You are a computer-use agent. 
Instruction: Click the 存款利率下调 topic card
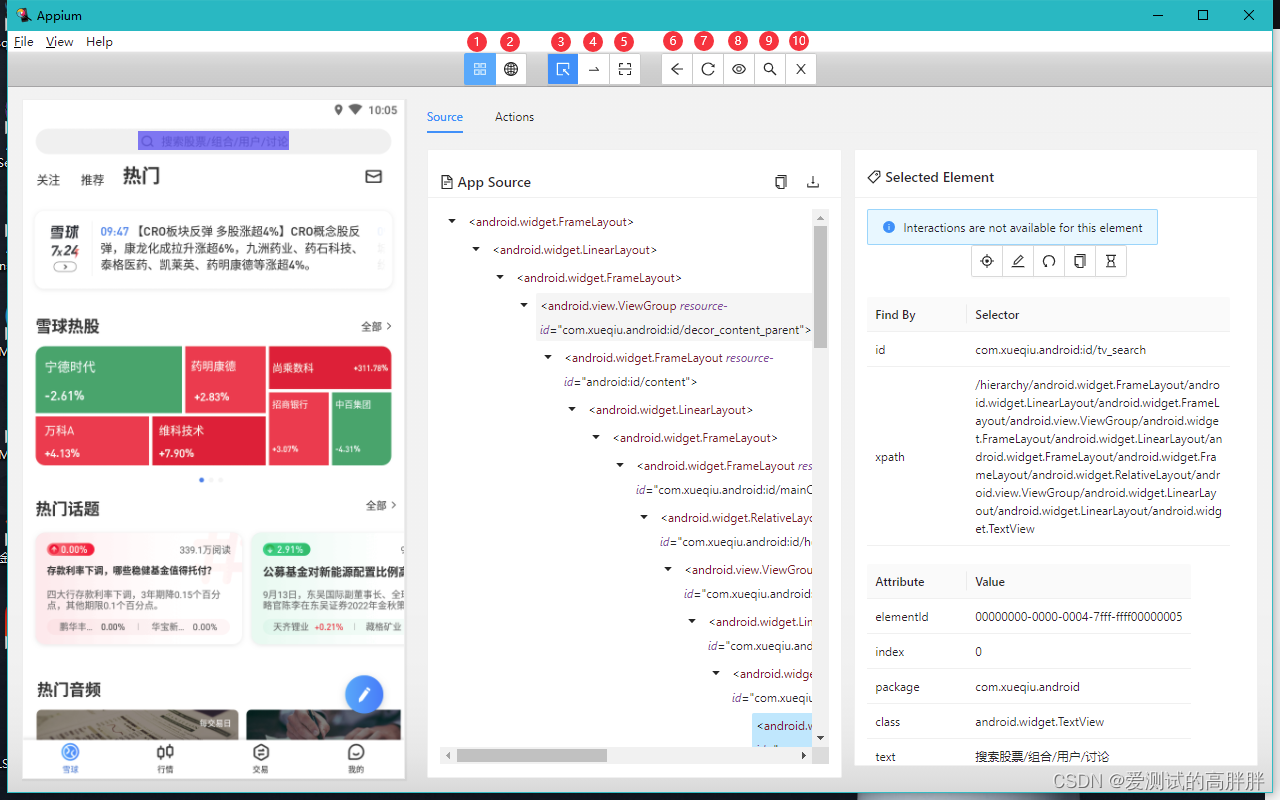[x=138, y=588]
